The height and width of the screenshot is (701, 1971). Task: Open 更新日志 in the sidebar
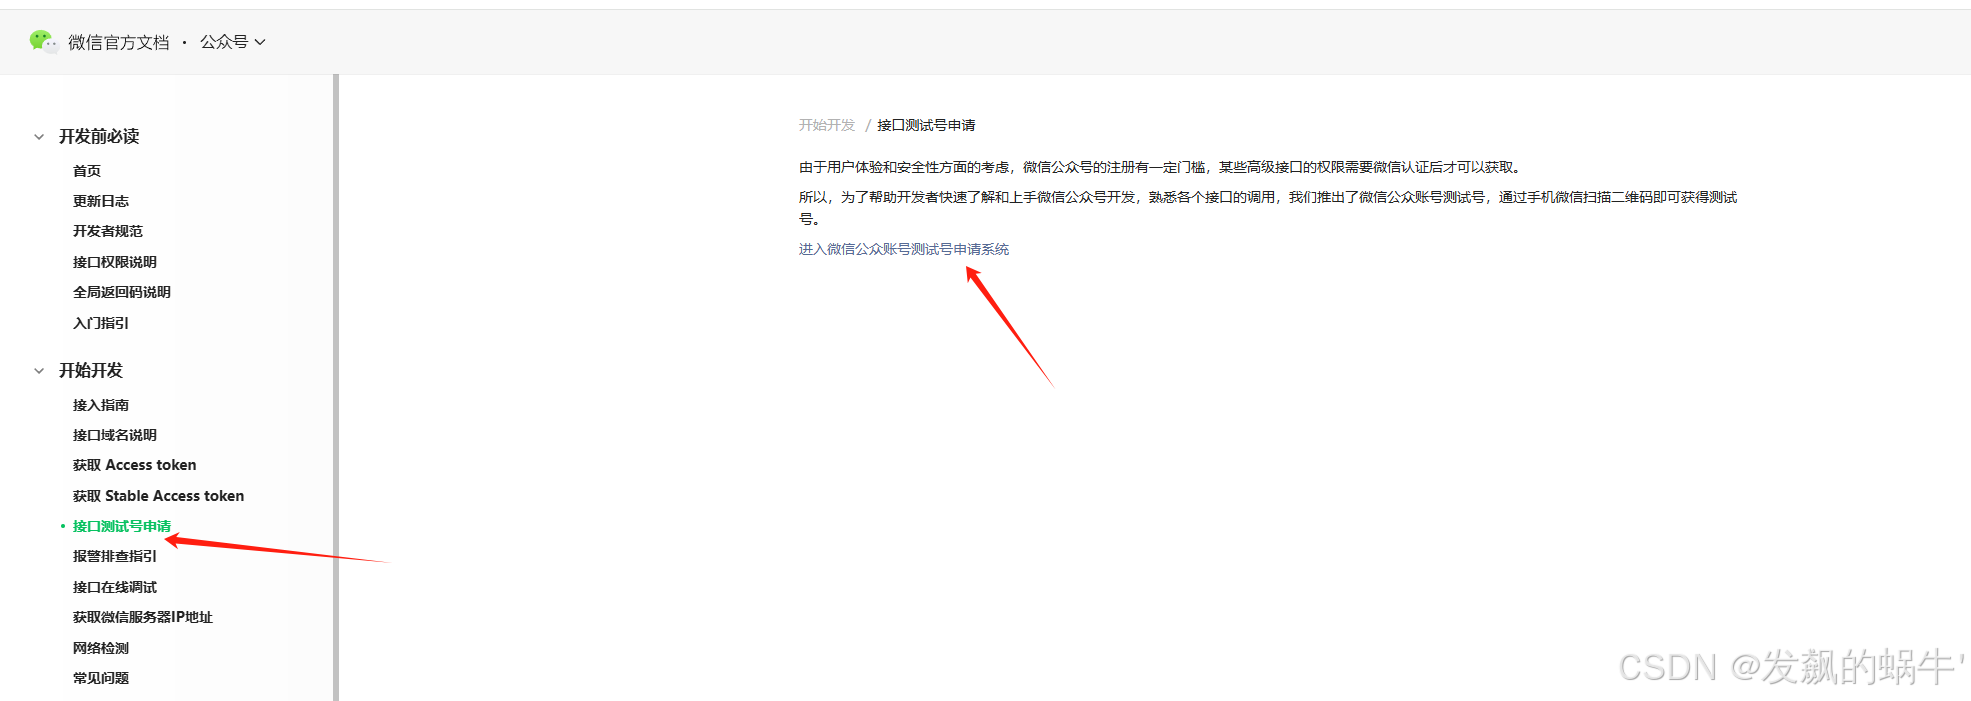[x=101, y=201]
